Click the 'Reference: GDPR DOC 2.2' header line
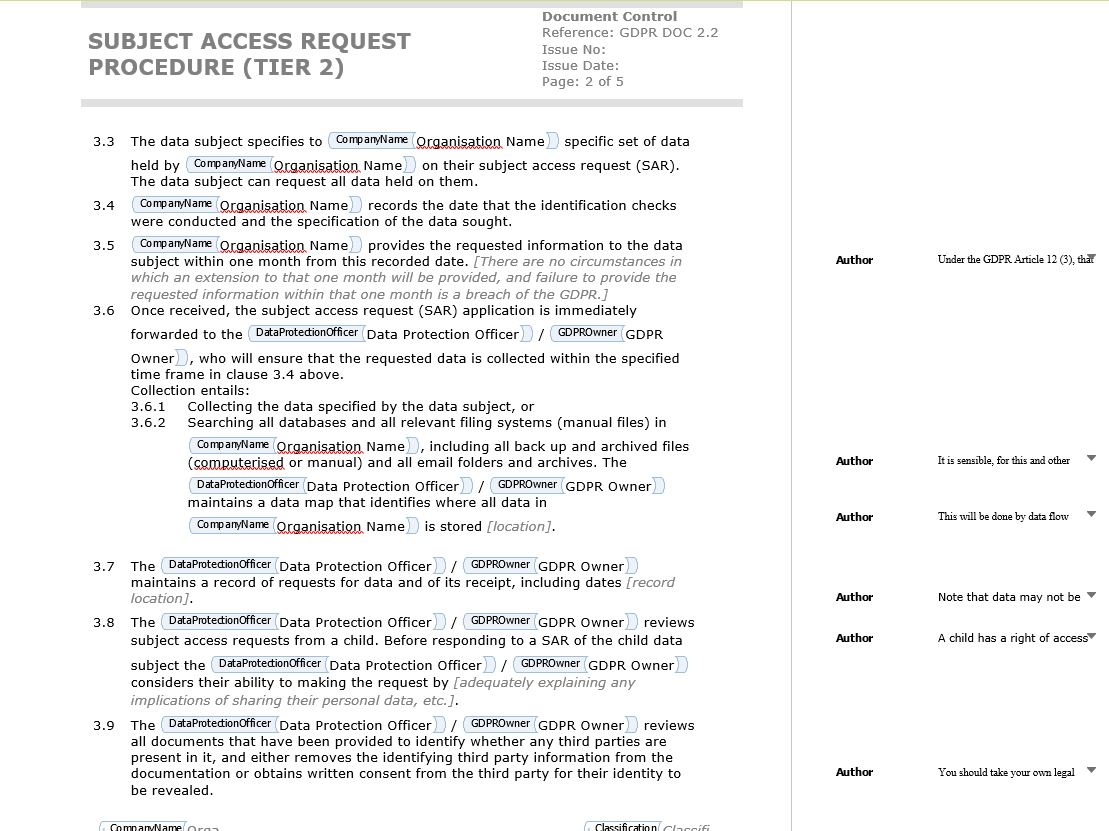 coord(629,33)
